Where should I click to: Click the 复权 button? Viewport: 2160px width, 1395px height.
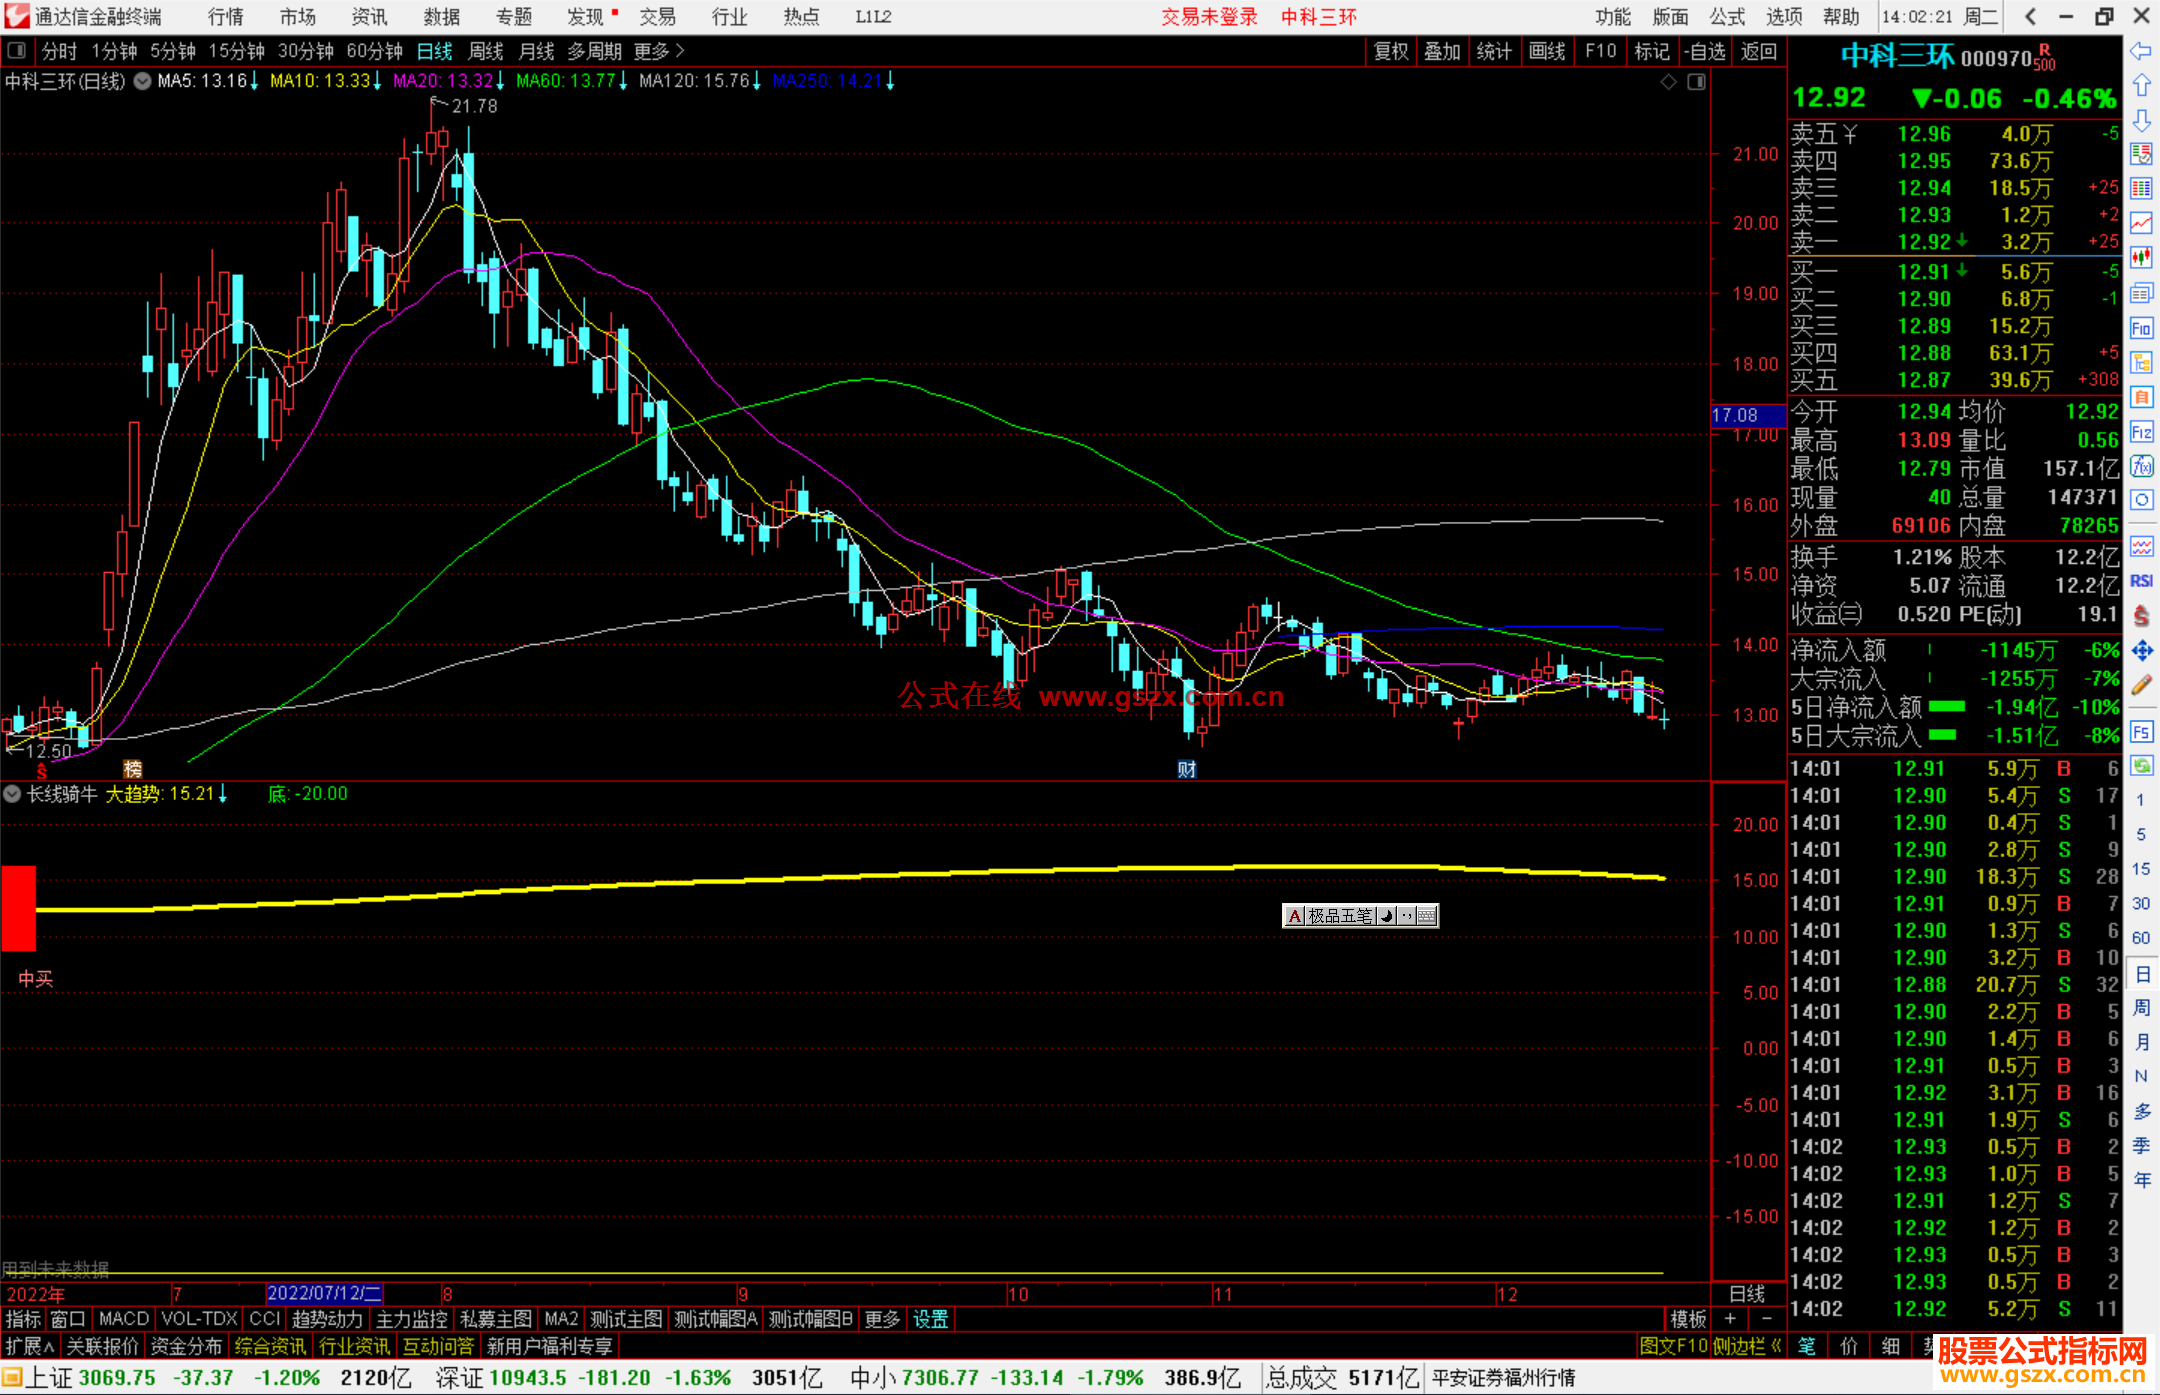click(x=1390, y=51)
